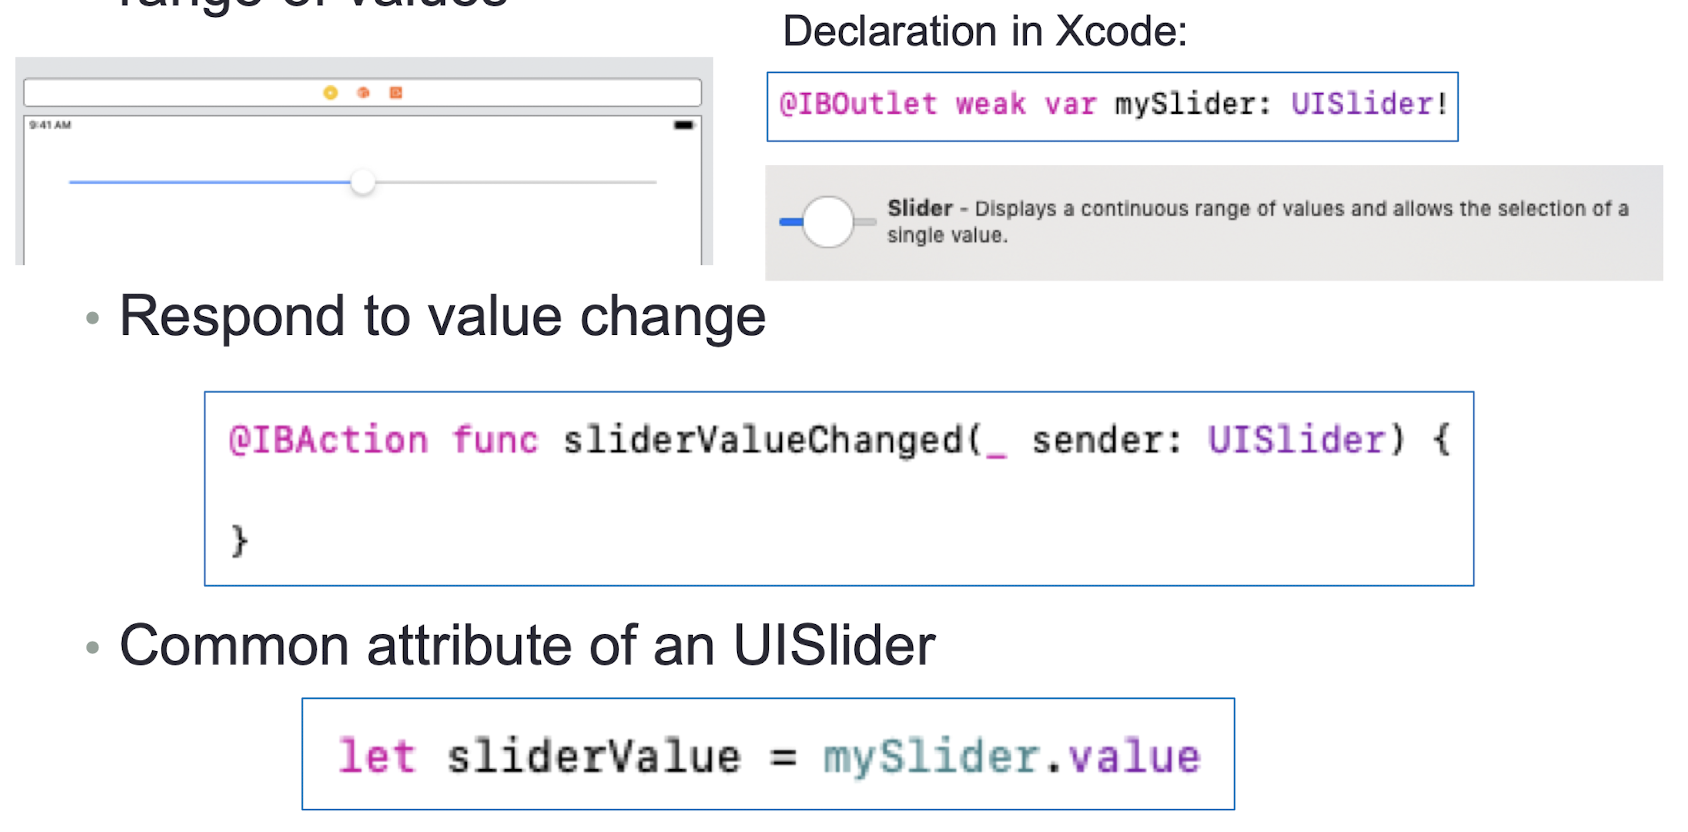
Task: Click mySlider.value in the code box
Action: tap(1011, 757)
